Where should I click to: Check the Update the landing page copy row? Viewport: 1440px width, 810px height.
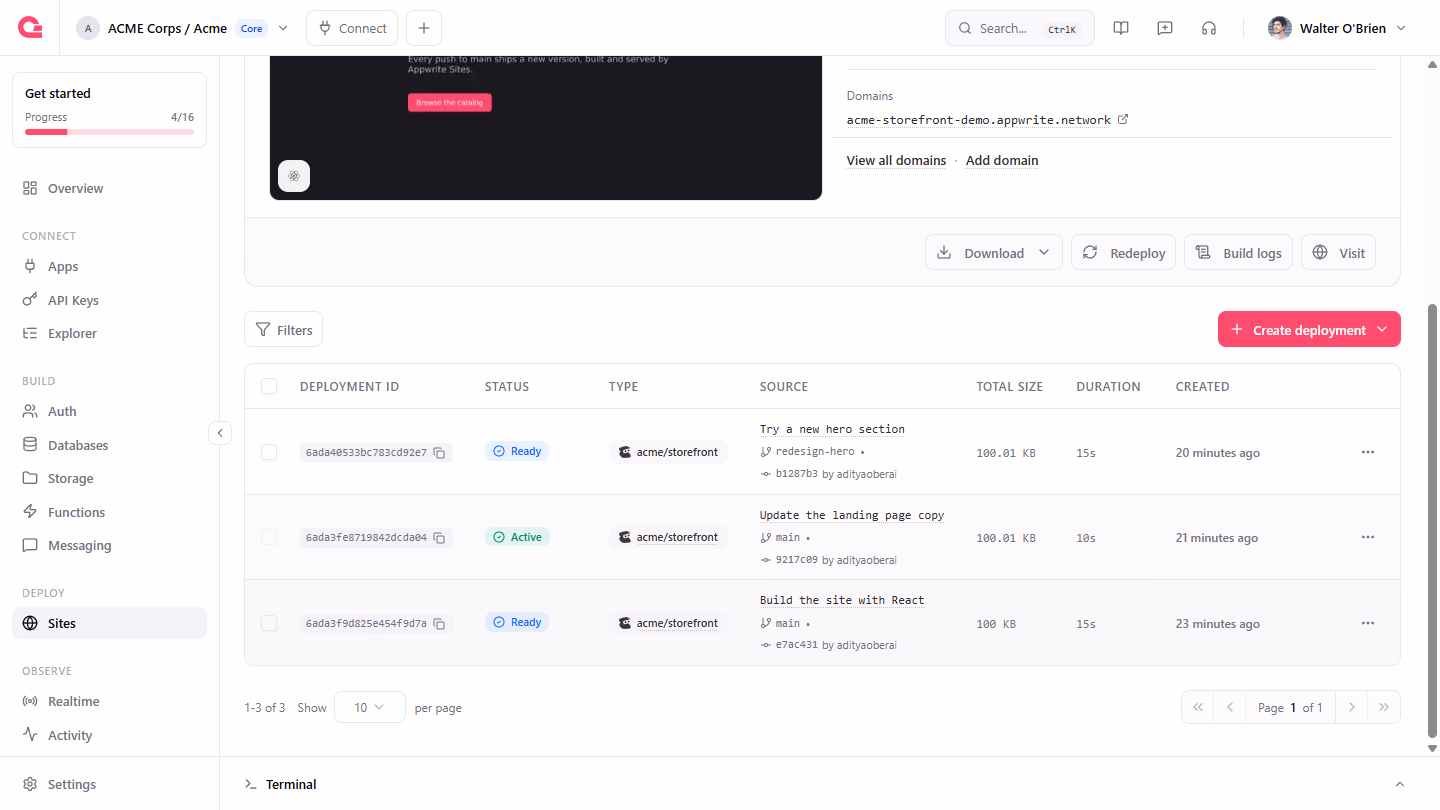269,537
